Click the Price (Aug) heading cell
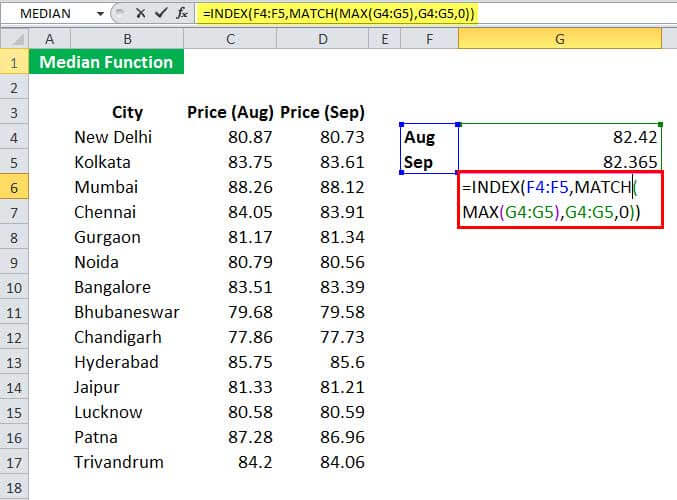The width and height of the screenshot is (677, 500). point(230,112)
